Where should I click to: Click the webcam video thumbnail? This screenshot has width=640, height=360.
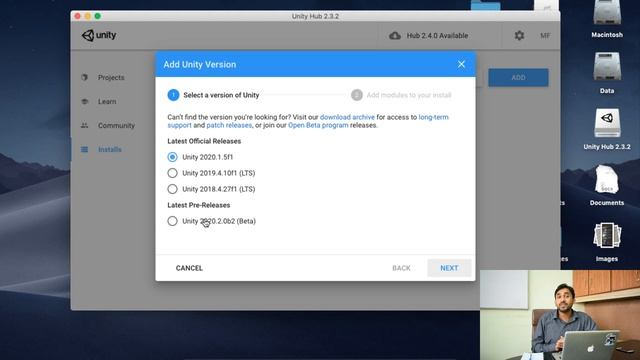(x=560, y=315)
